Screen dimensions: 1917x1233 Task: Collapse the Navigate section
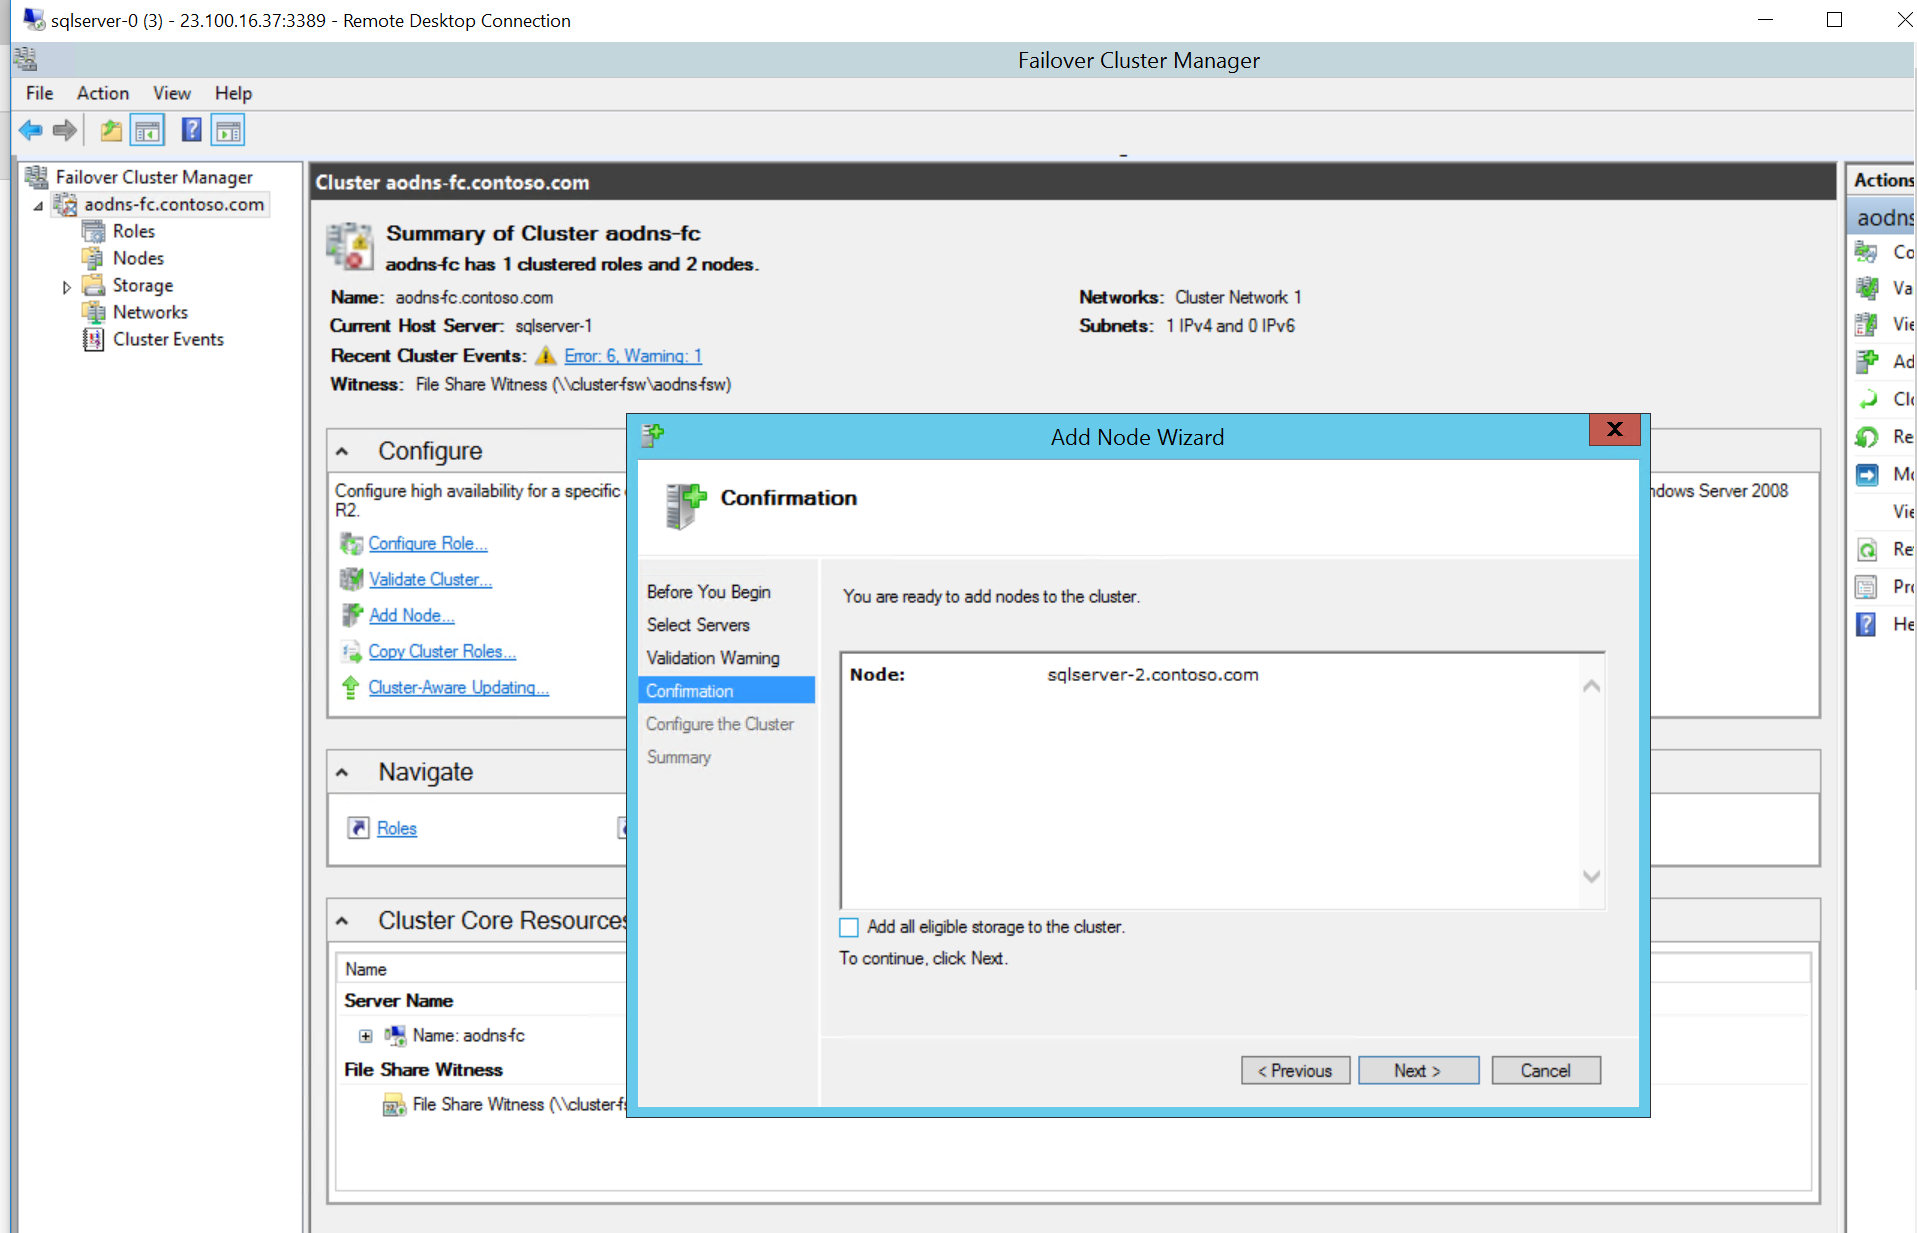(342, 773)
